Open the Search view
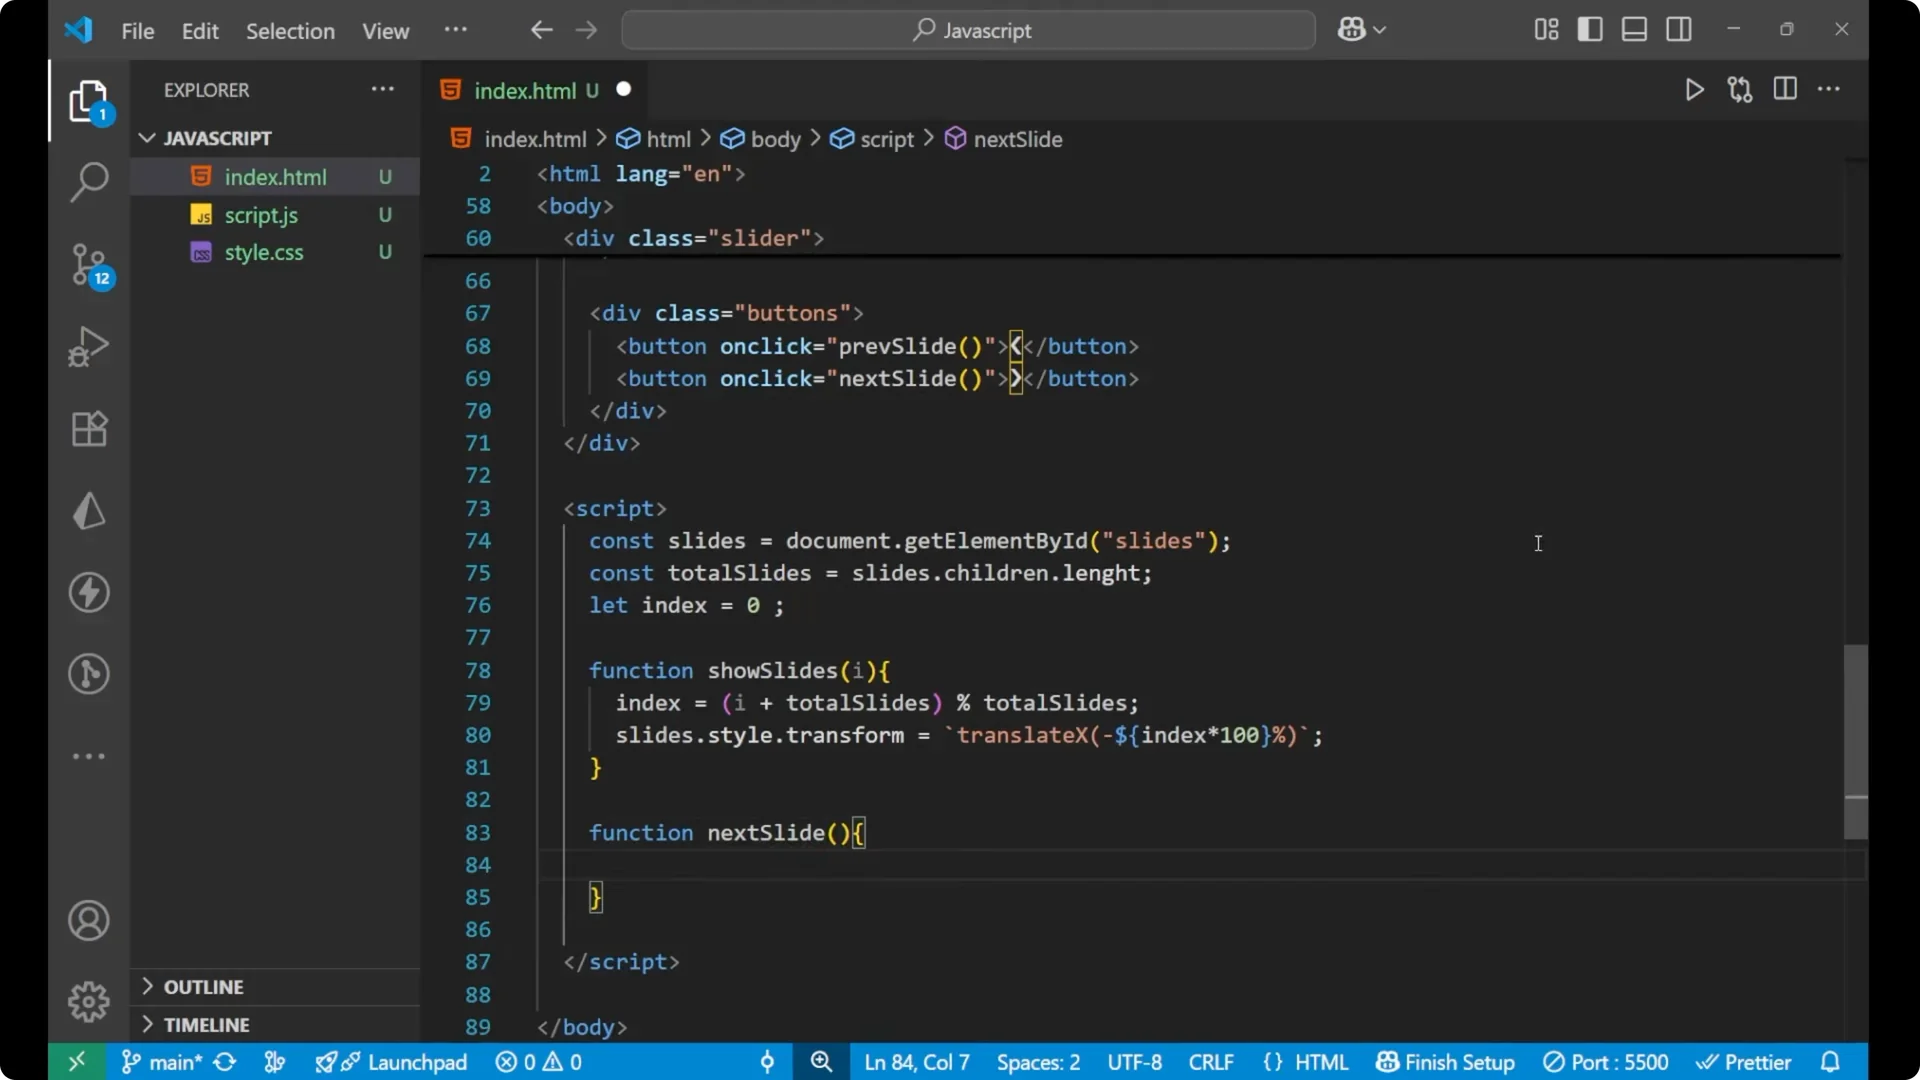 tap(89, 183)
